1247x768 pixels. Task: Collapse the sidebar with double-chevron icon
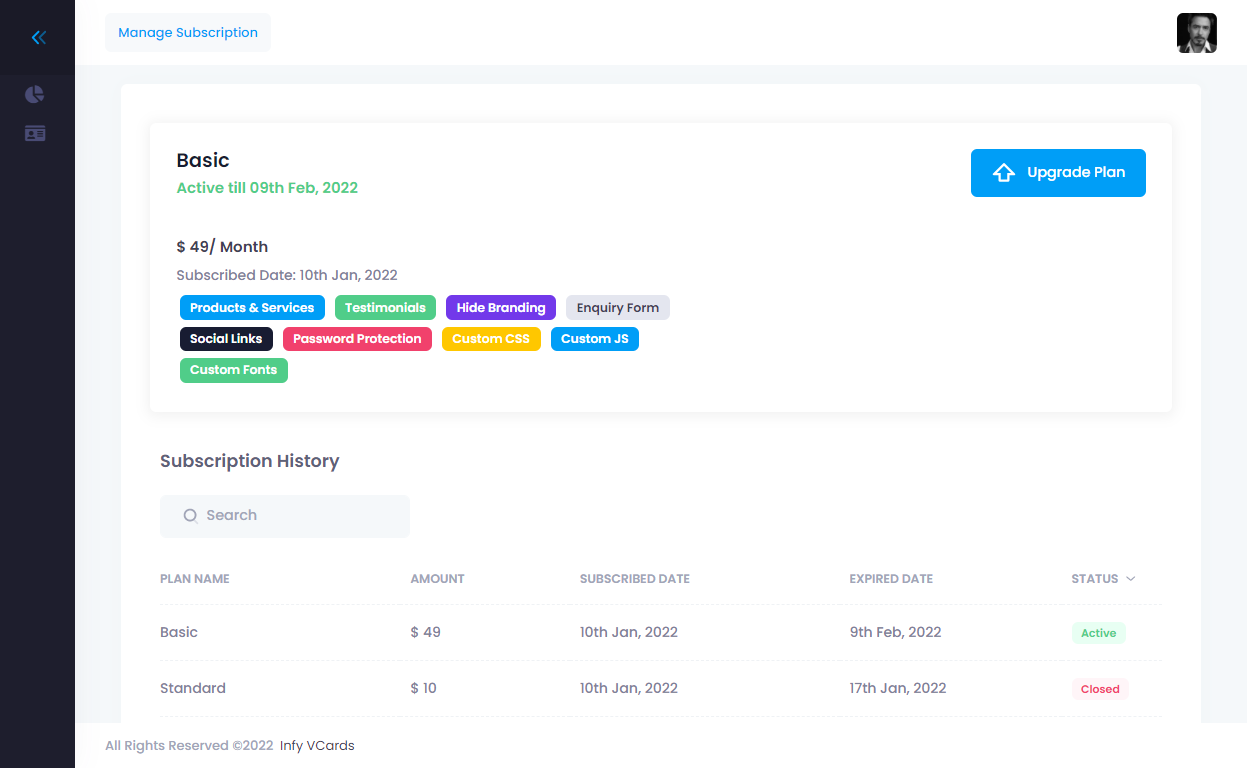[x=38, y=38]
